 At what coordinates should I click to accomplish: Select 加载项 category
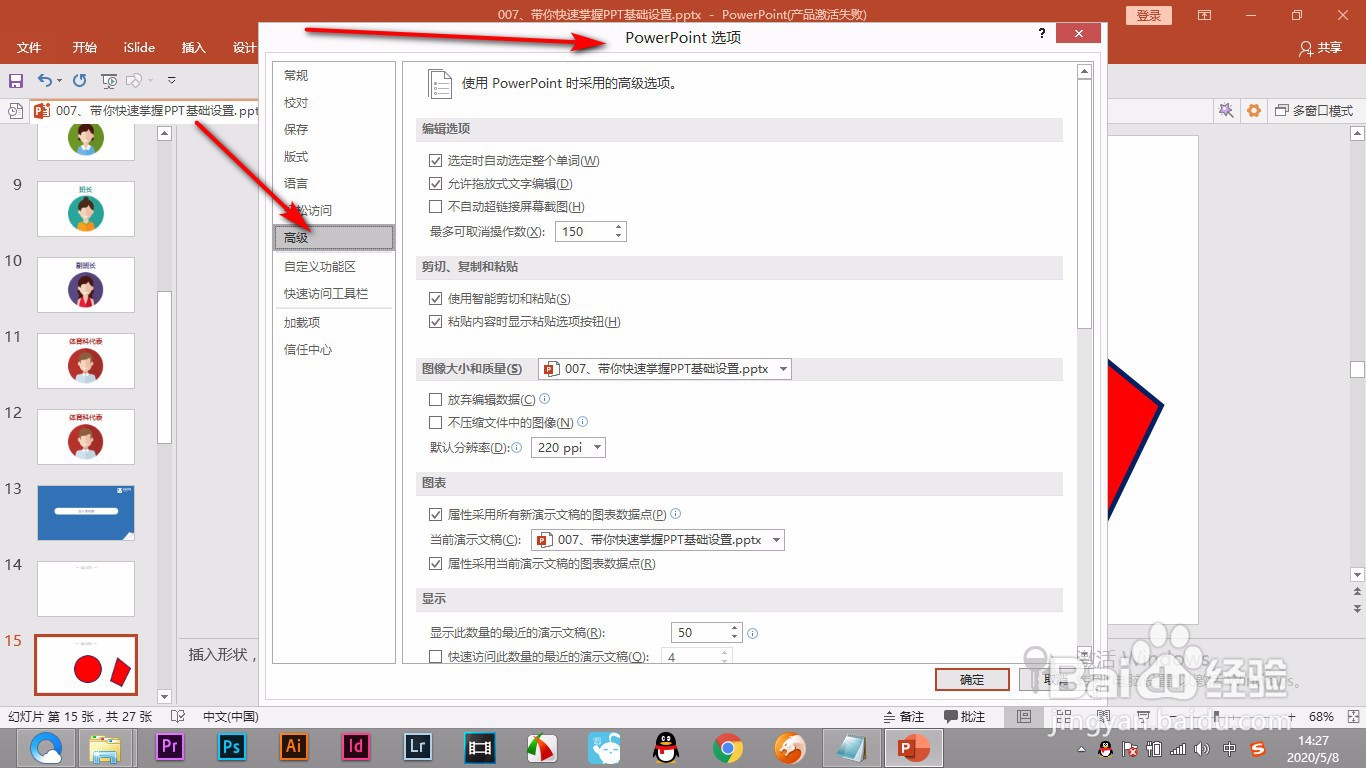click(334, 322)
